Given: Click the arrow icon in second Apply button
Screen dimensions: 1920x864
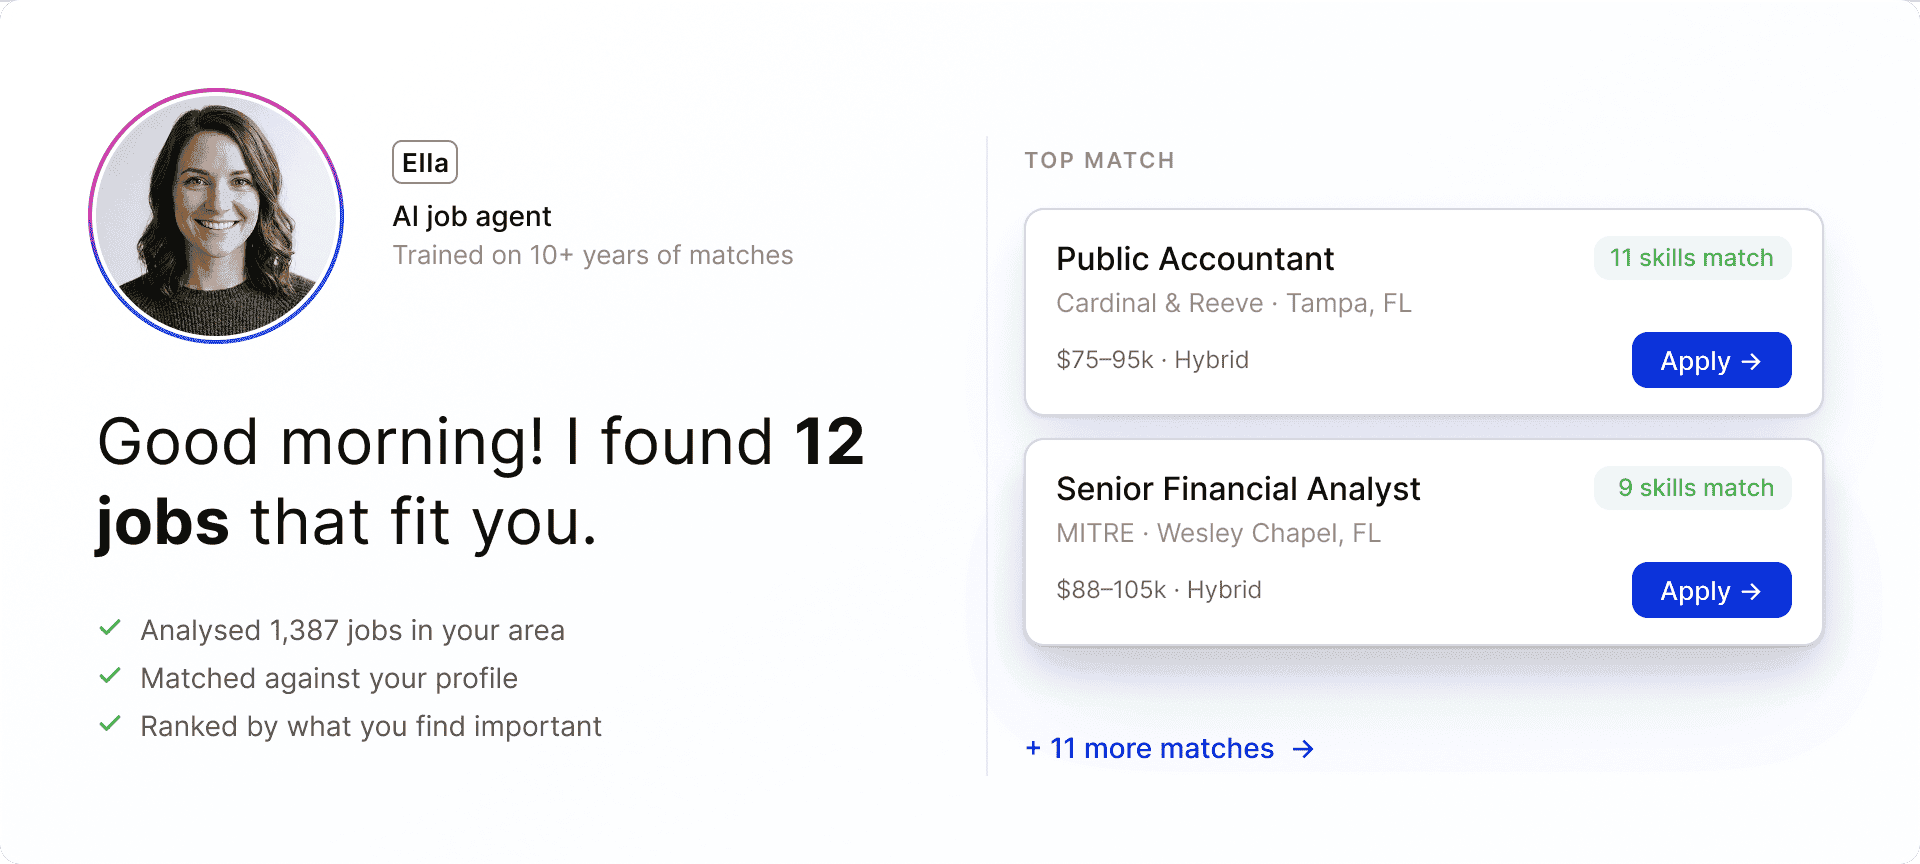Looking at the screenshot, I should 1751,591.
